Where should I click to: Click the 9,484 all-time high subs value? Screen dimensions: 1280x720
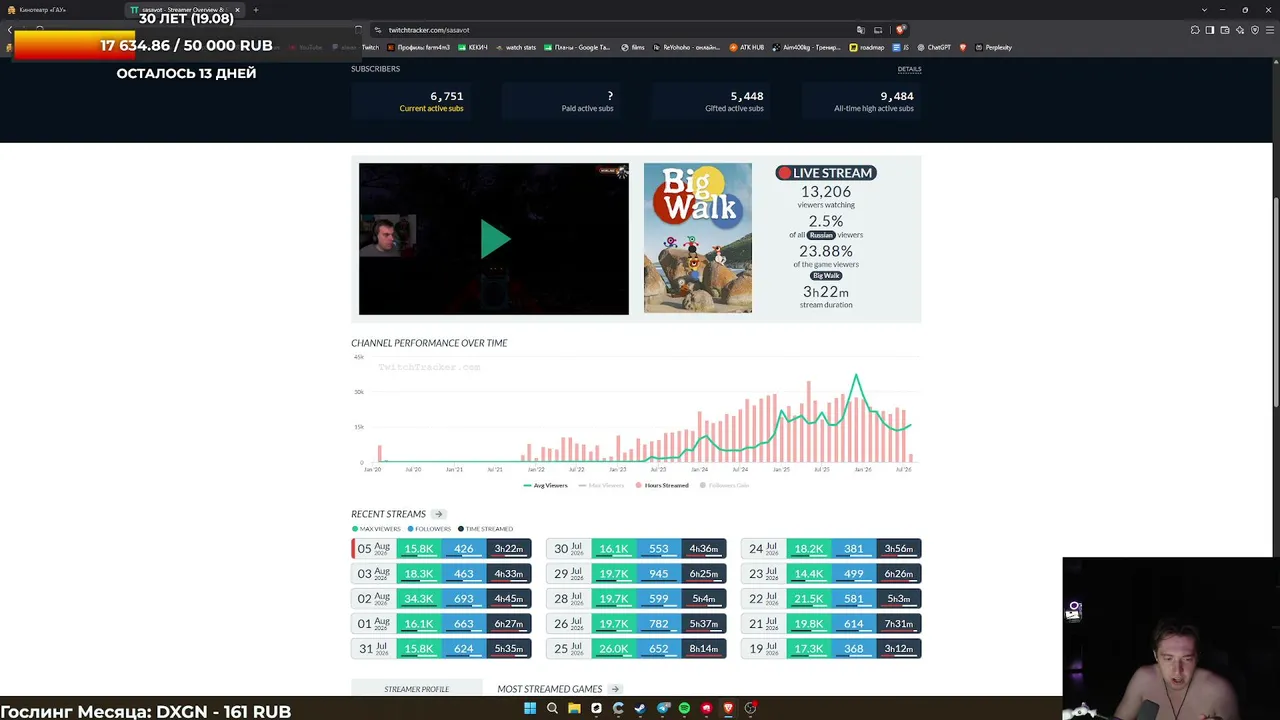[897, 96]
